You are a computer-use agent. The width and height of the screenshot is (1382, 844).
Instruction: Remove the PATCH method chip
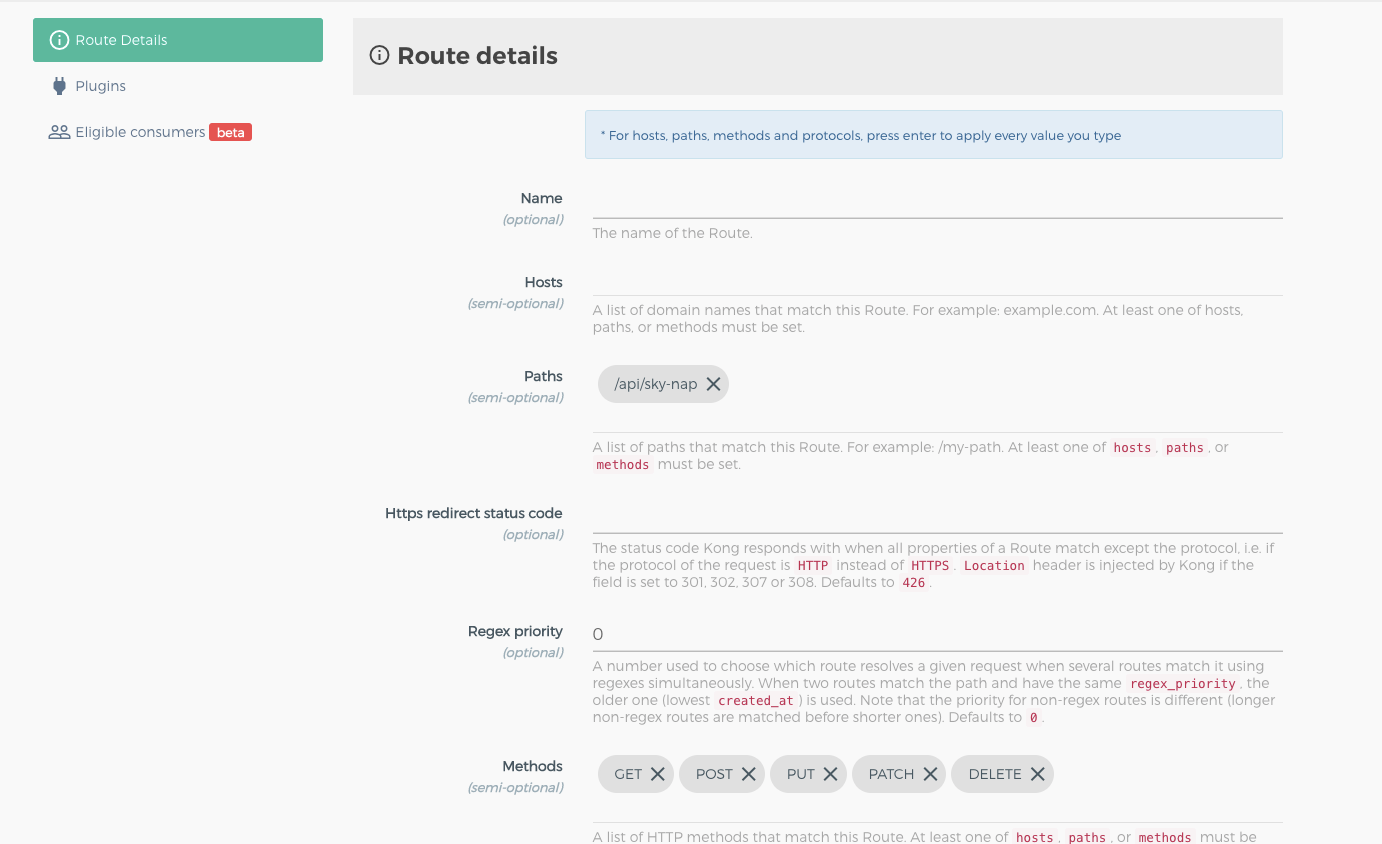(930, 774)
